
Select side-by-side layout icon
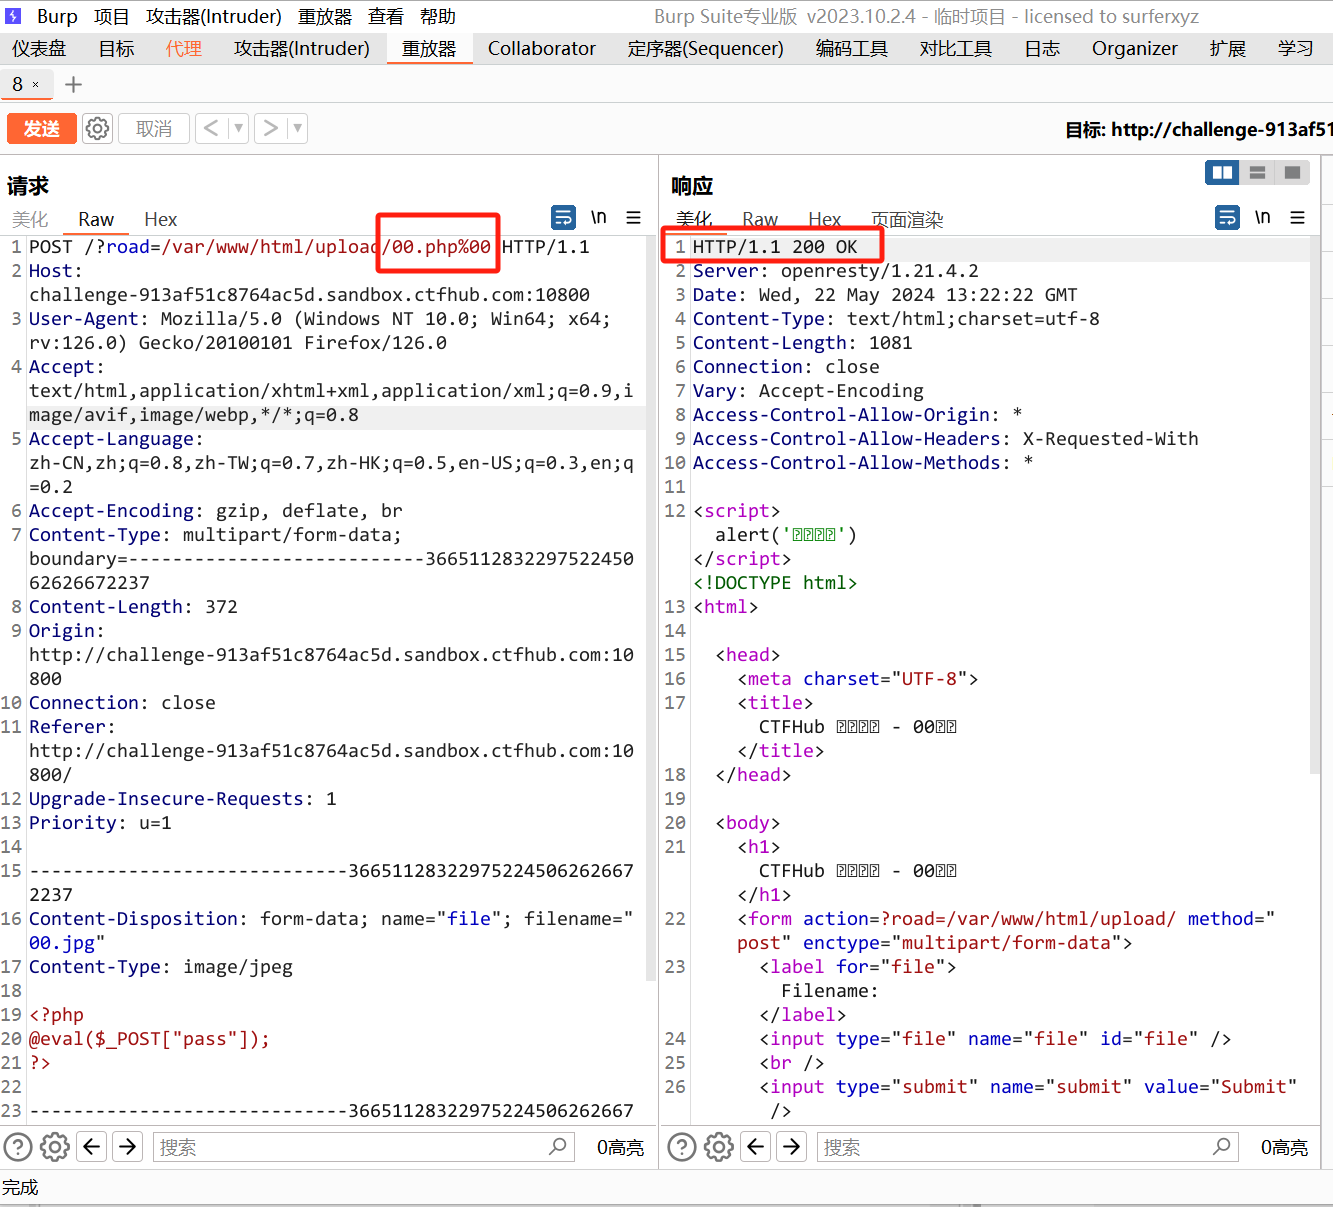(x=1222, y=172)
